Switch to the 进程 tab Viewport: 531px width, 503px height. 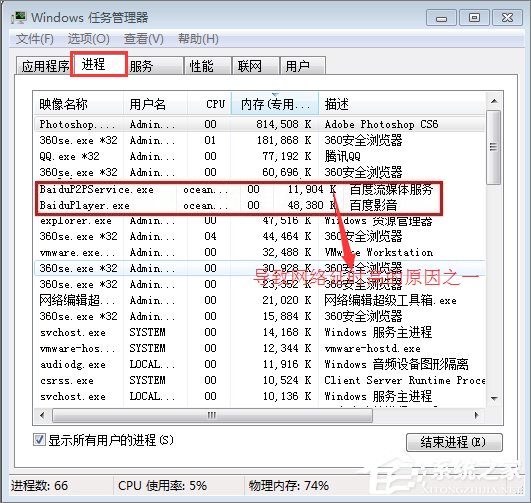pyautogui.click(x=99, y=64)
